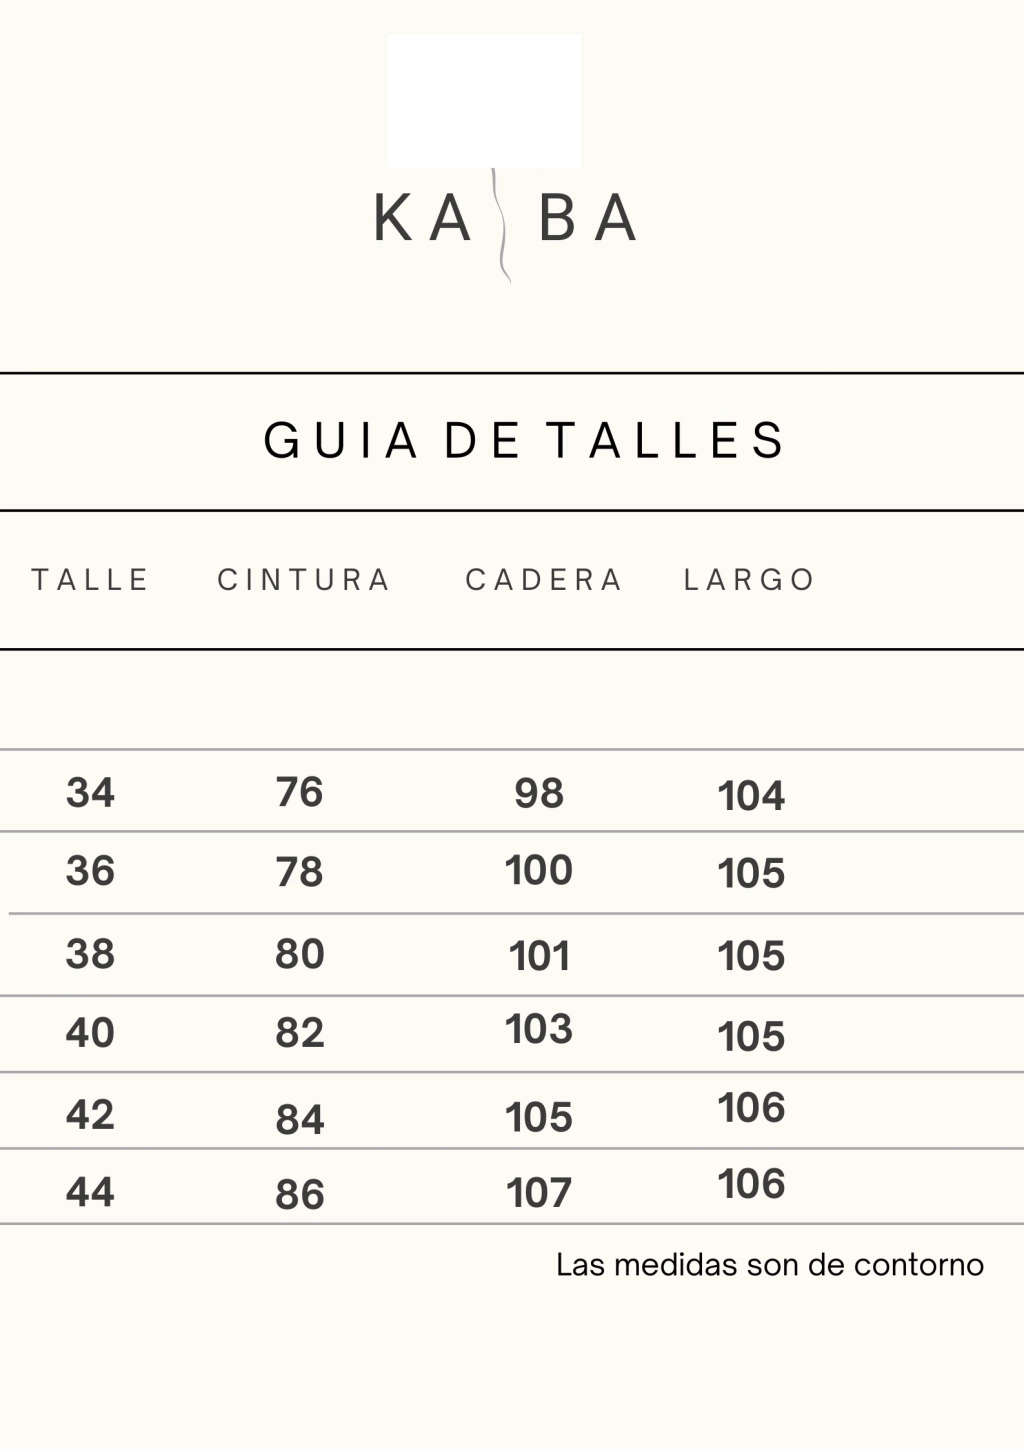
Task: Click size 34 in the TALLE column
Action: pyautogui.click(x=90, y=793)
